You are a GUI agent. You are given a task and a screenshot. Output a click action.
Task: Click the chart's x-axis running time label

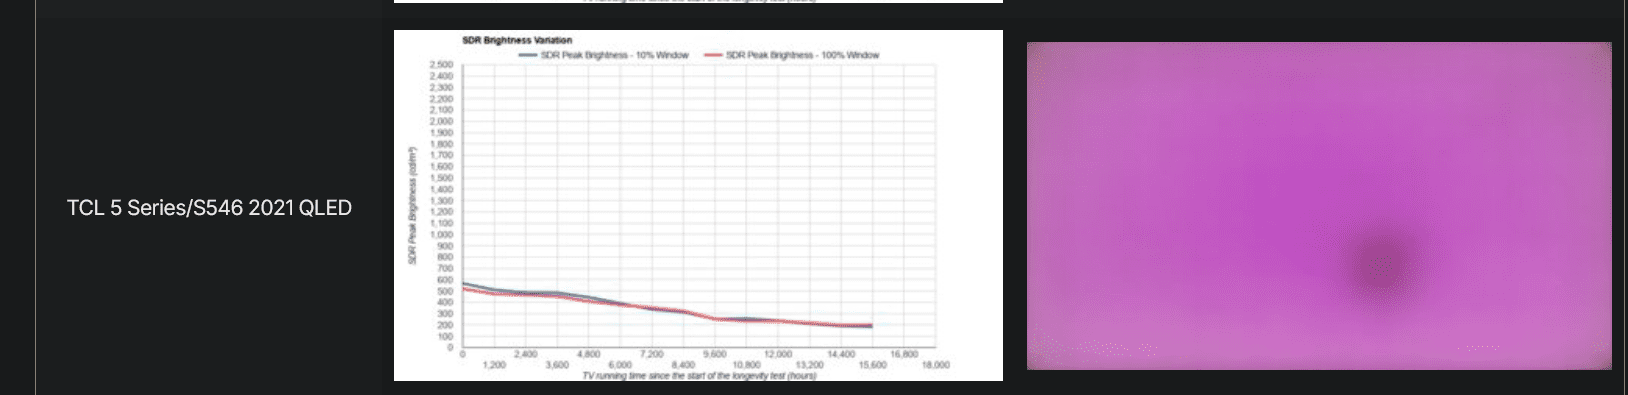coord(699,376)
